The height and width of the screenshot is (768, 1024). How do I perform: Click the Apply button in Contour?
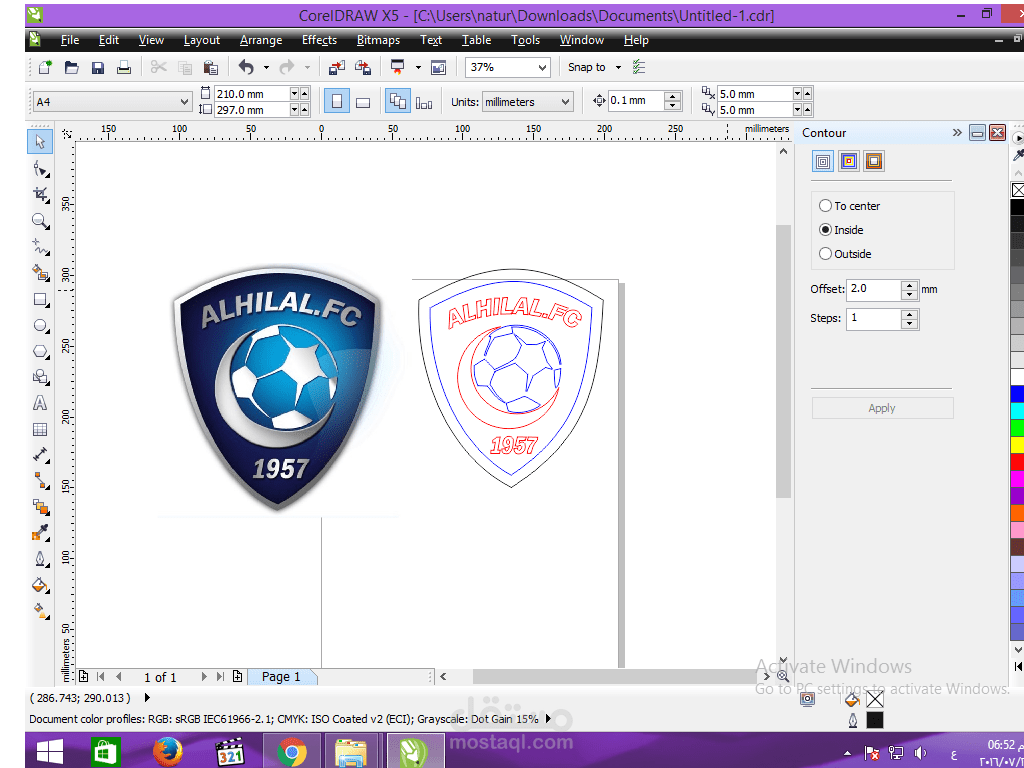point(882,408)
